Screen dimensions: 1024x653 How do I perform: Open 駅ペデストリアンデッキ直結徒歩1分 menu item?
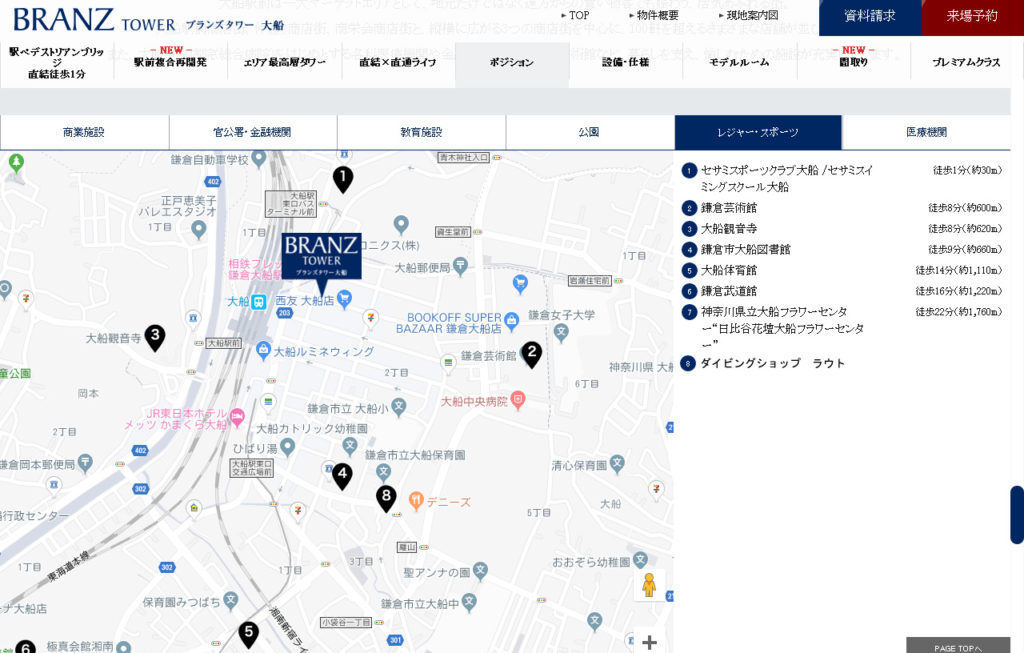click(x=57, y=63)
